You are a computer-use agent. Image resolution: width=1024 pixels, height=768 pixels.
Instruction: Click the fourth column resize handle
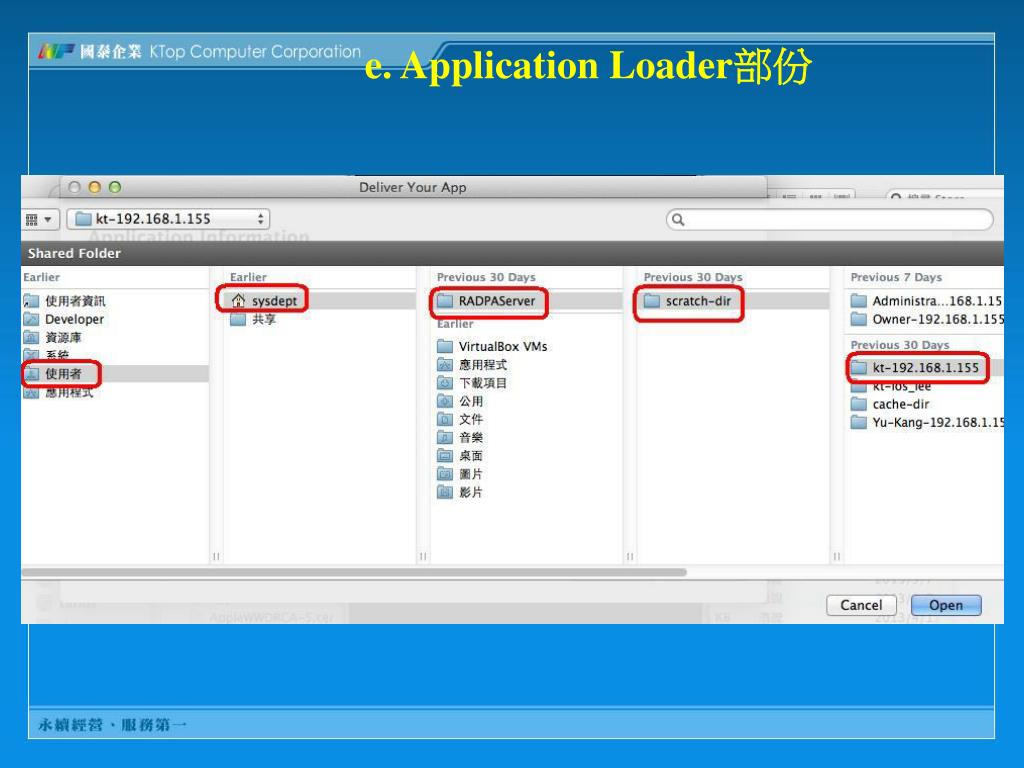tap(837, 556)
